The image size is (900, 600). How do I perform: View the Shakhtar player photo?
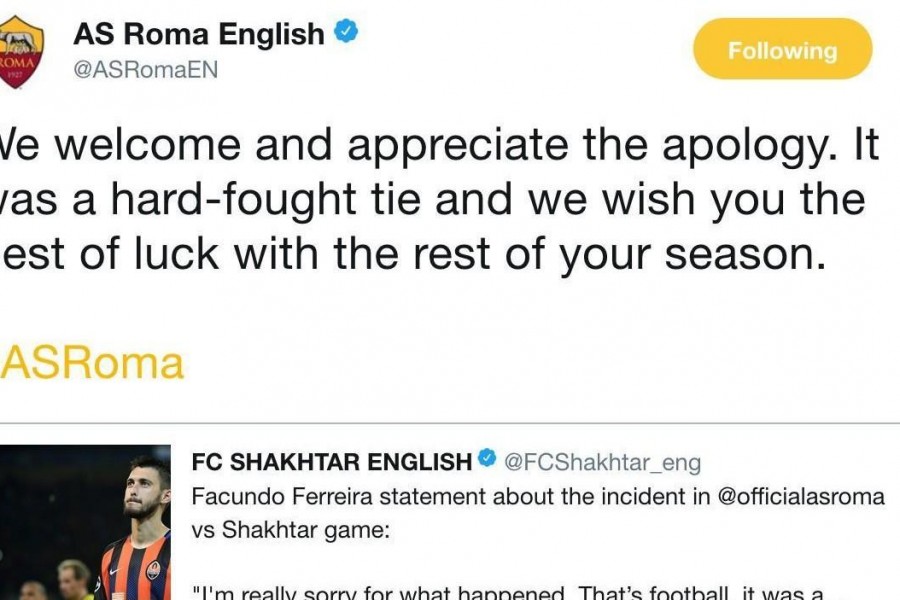pos(86,522)
